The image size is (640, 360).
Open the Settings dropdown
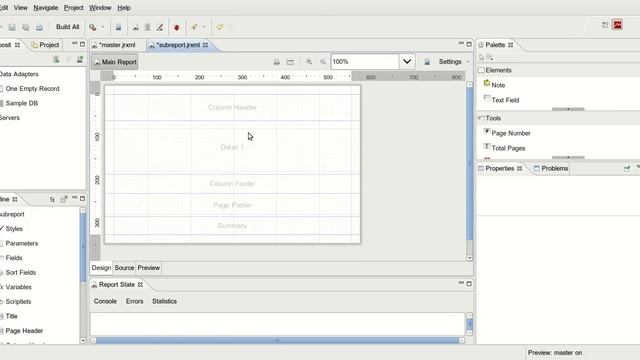[454, 62]
